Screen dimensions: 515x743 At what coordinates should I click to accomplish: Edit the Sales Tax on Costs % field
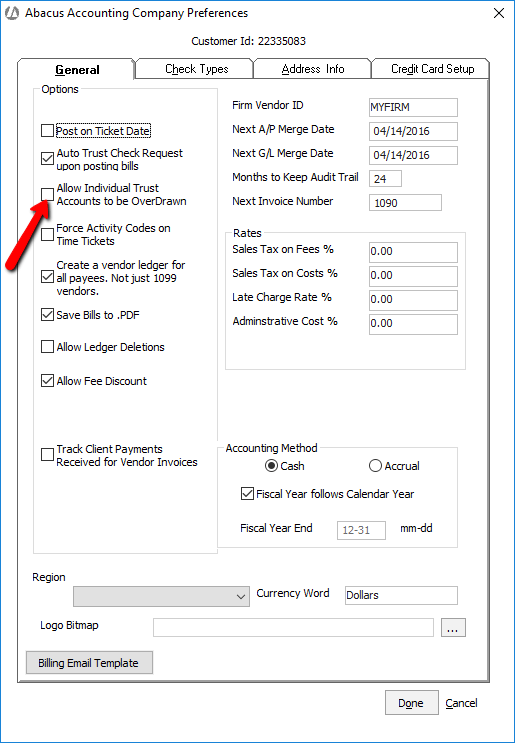tap(413, 276)
